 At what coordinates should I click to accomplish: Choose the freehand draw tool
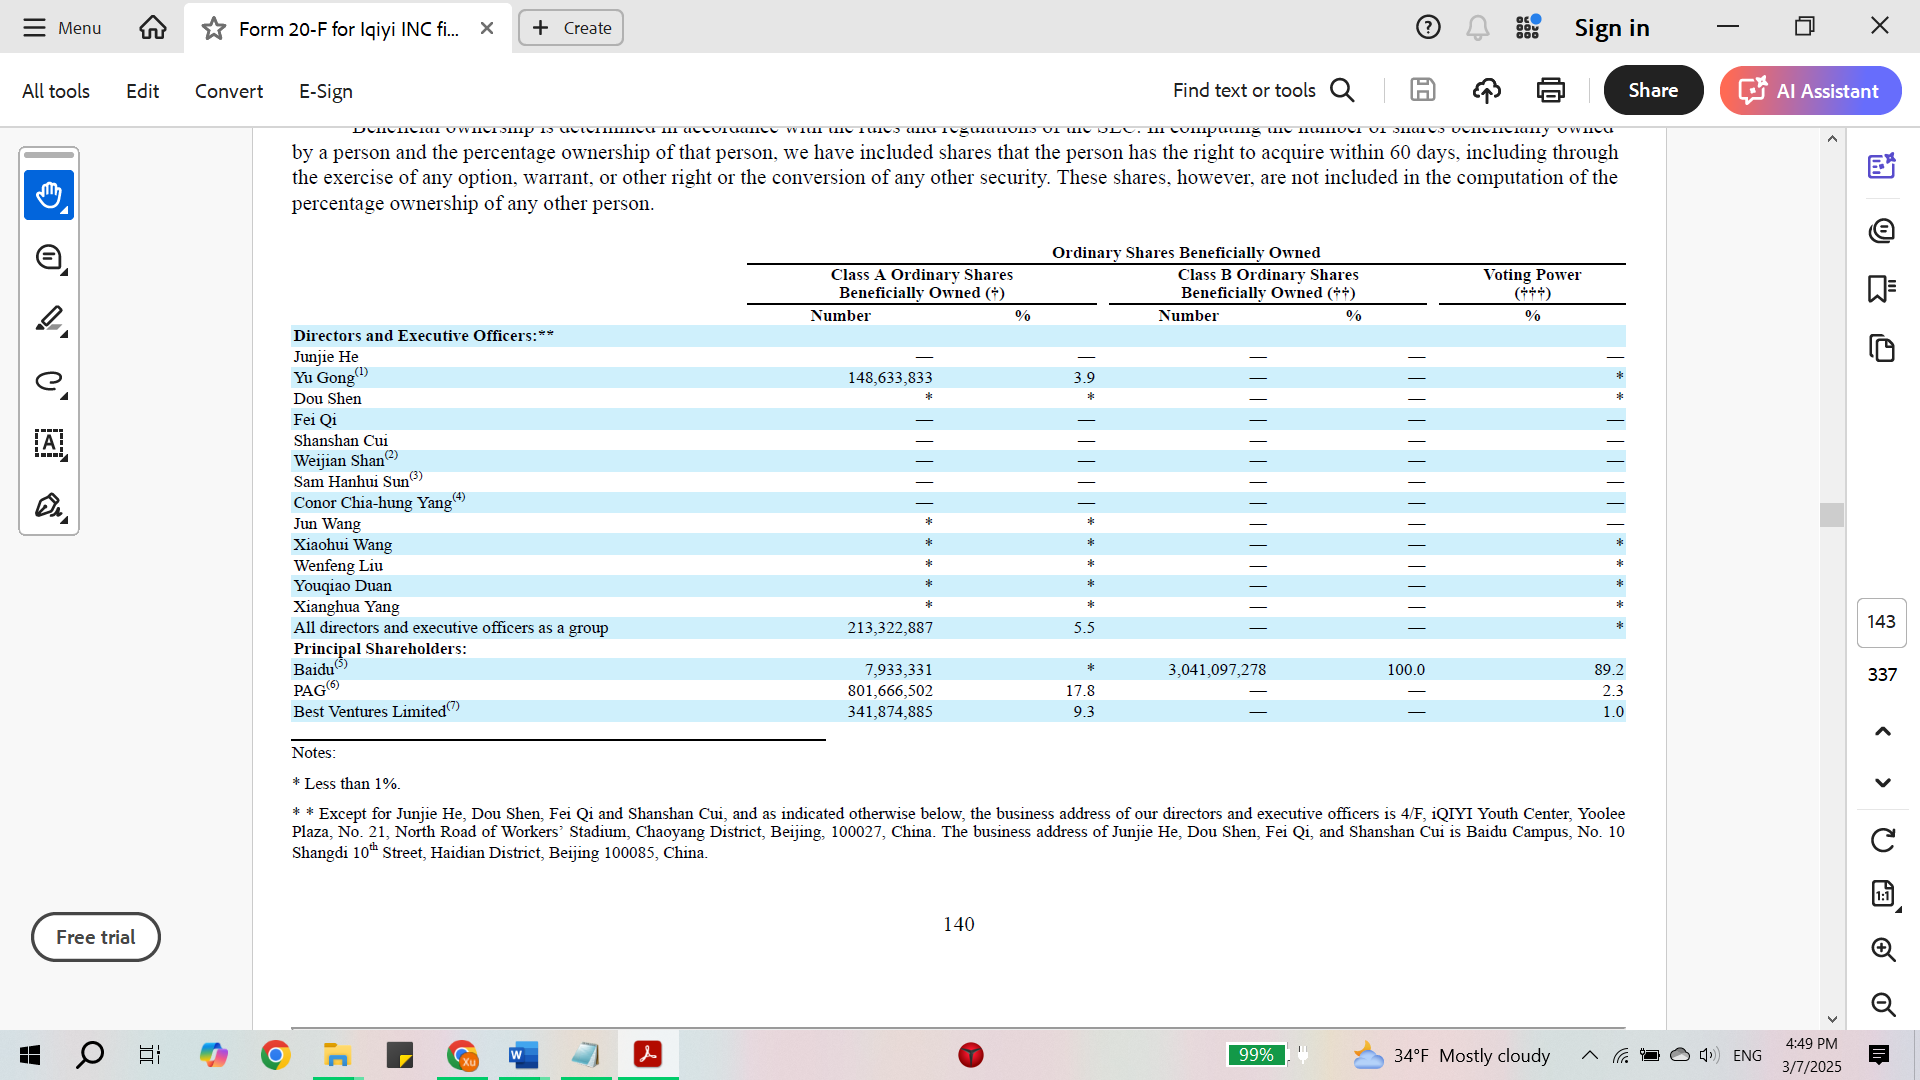pos(49,382)
